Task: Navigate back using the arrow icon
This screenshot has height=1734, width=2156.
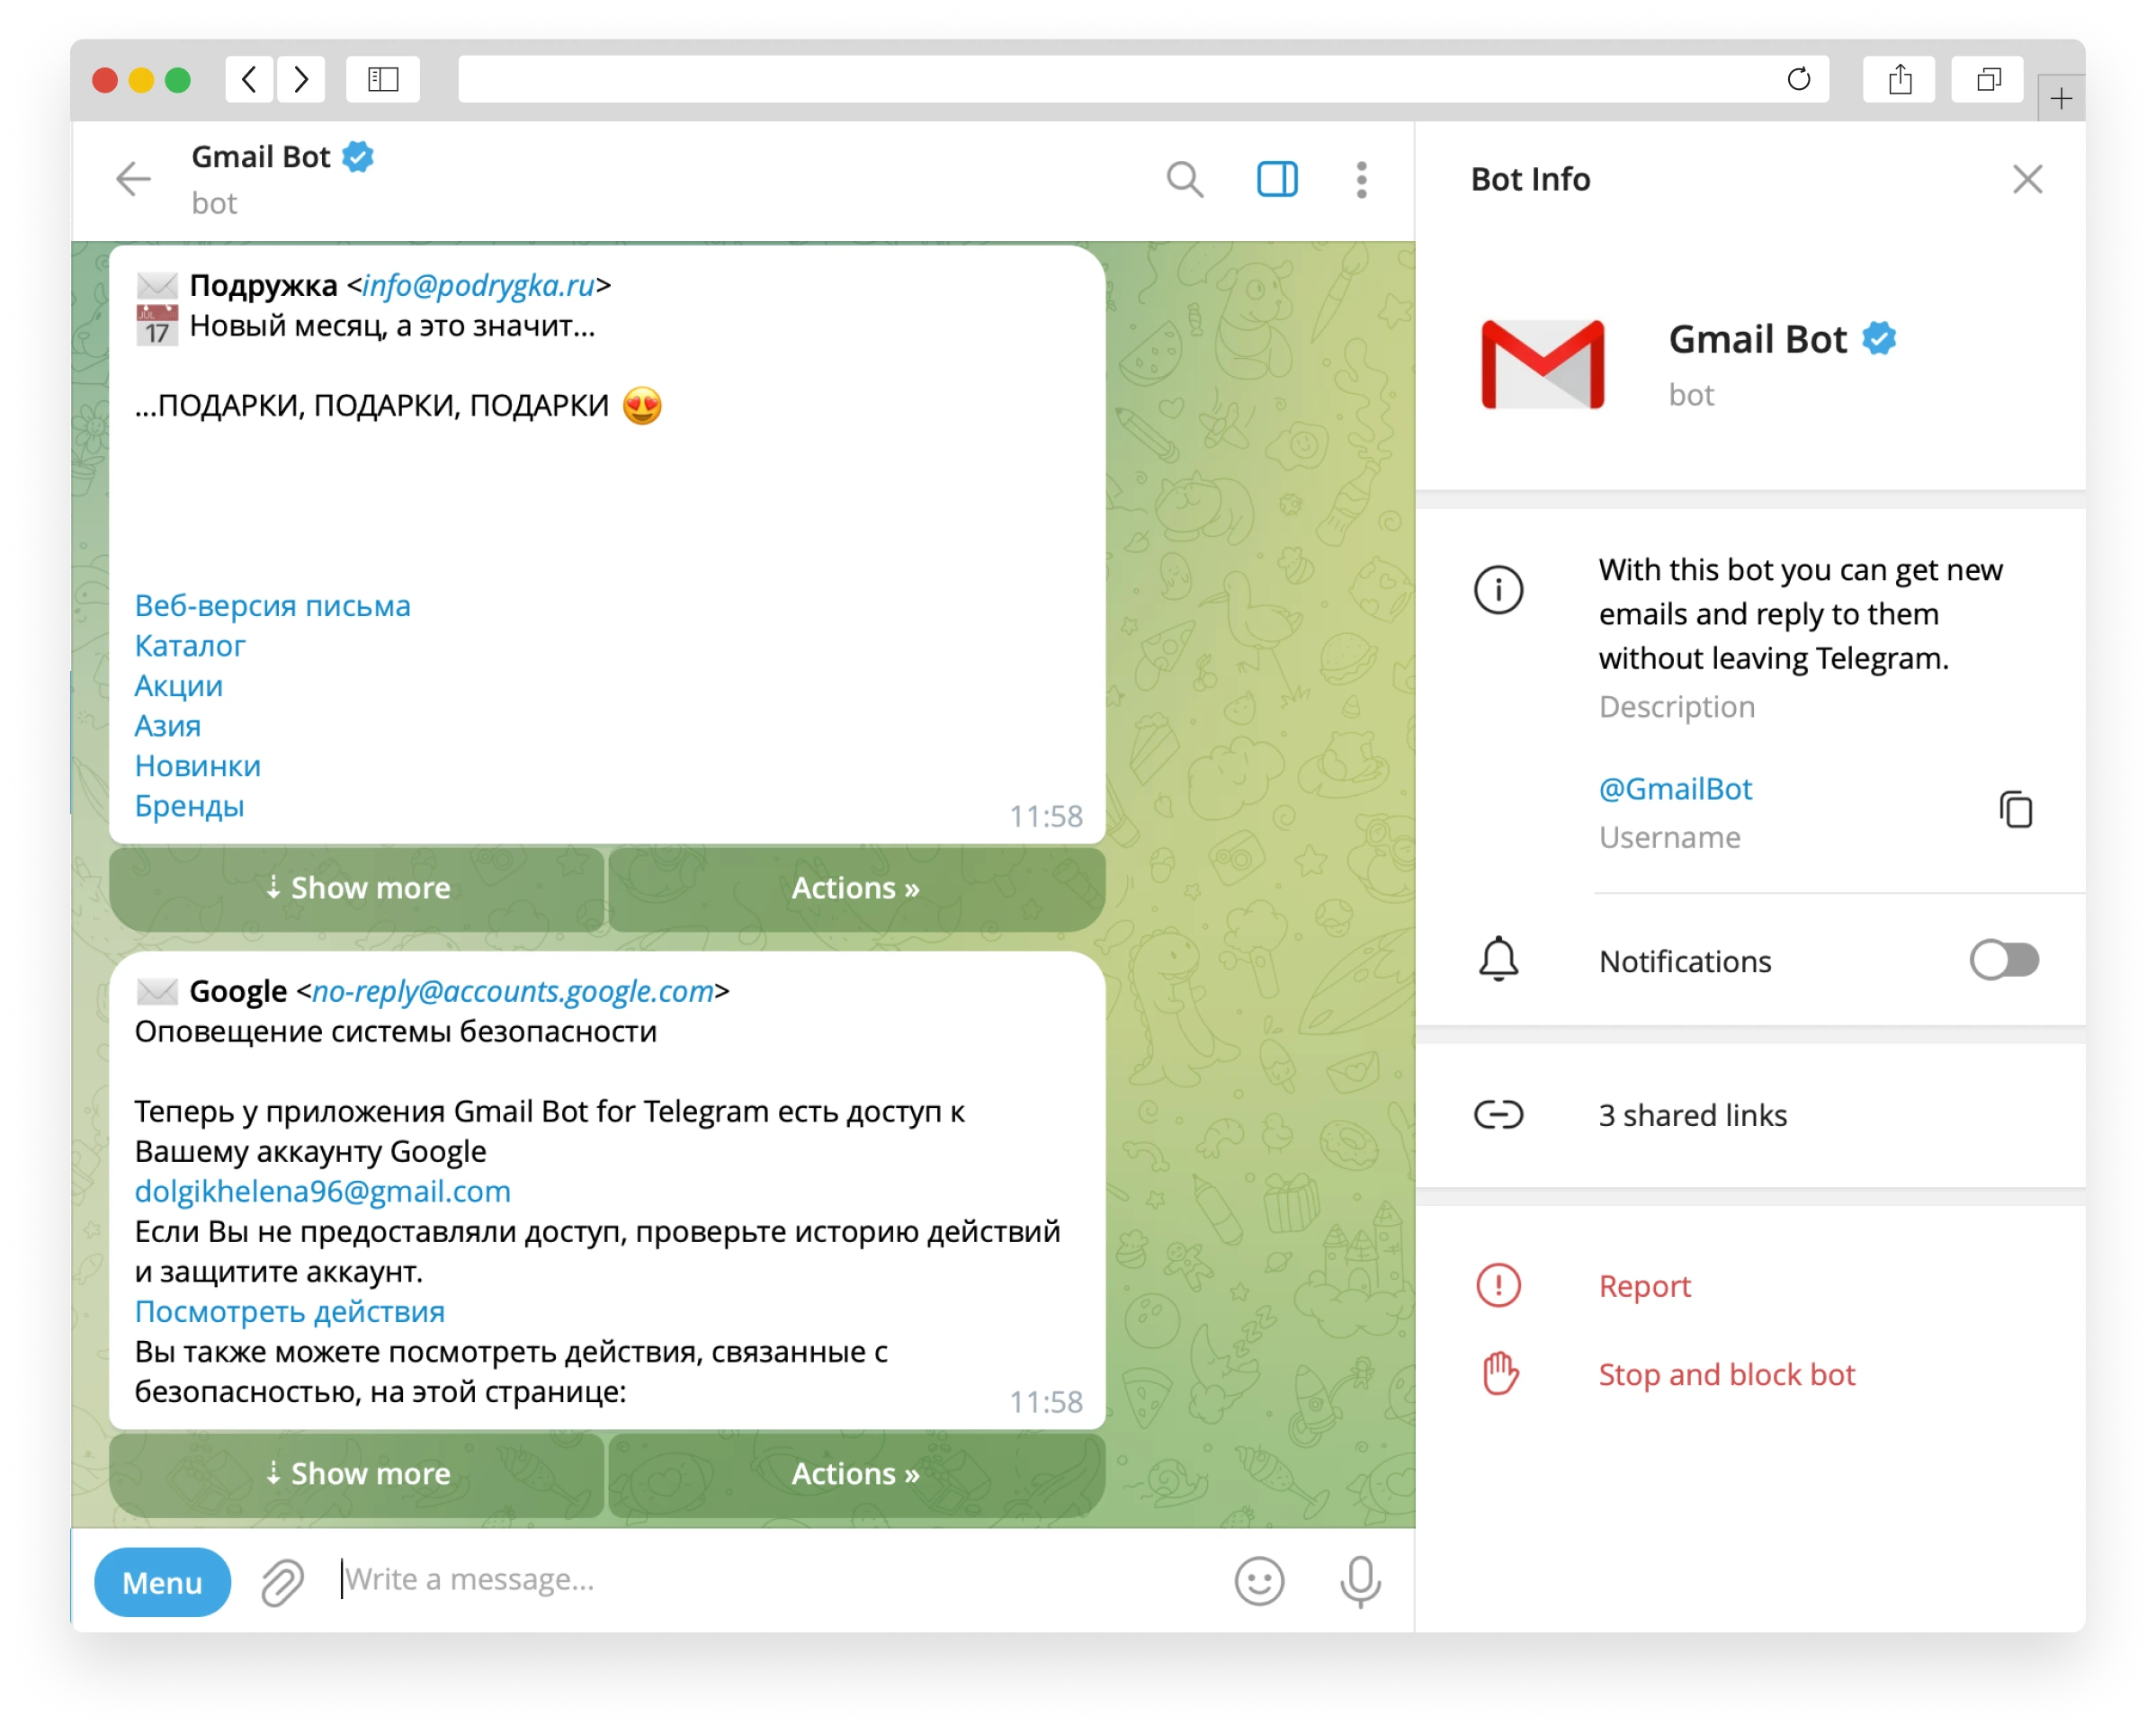Action: click(133, 180)
